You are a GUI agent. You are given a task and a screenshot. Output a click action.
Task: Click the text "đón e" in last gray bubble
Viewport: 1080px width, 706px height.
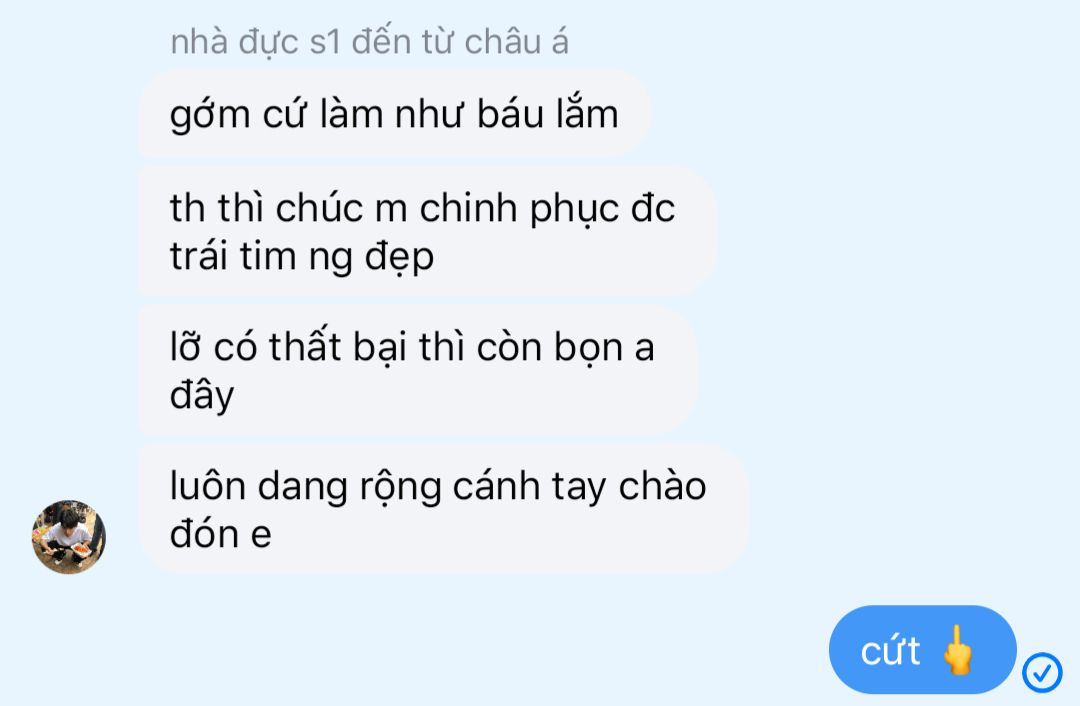220,534
